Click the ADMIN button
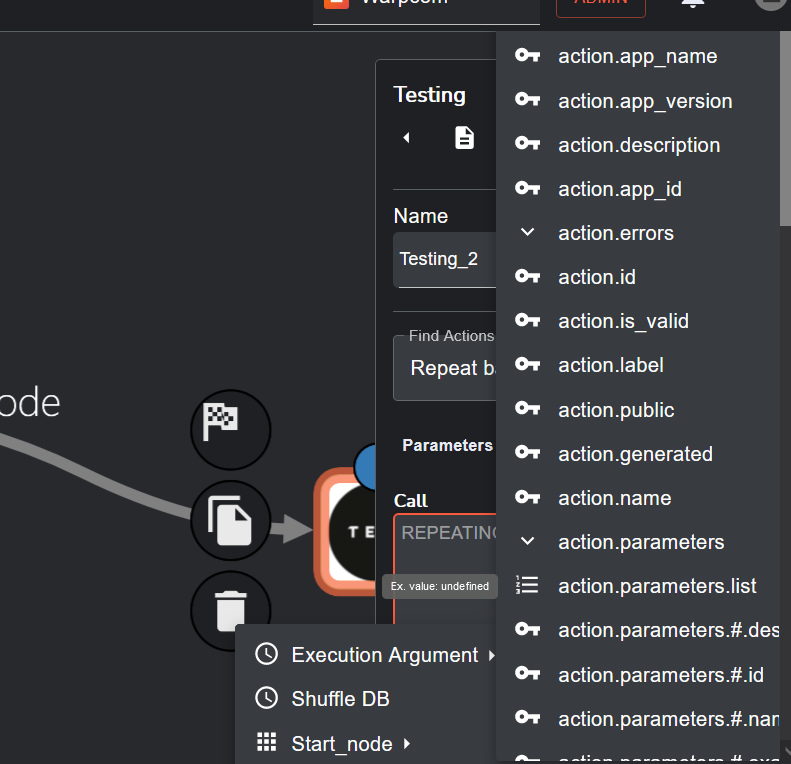This screenshot has width=791, height=764. (x=601, y=5)
